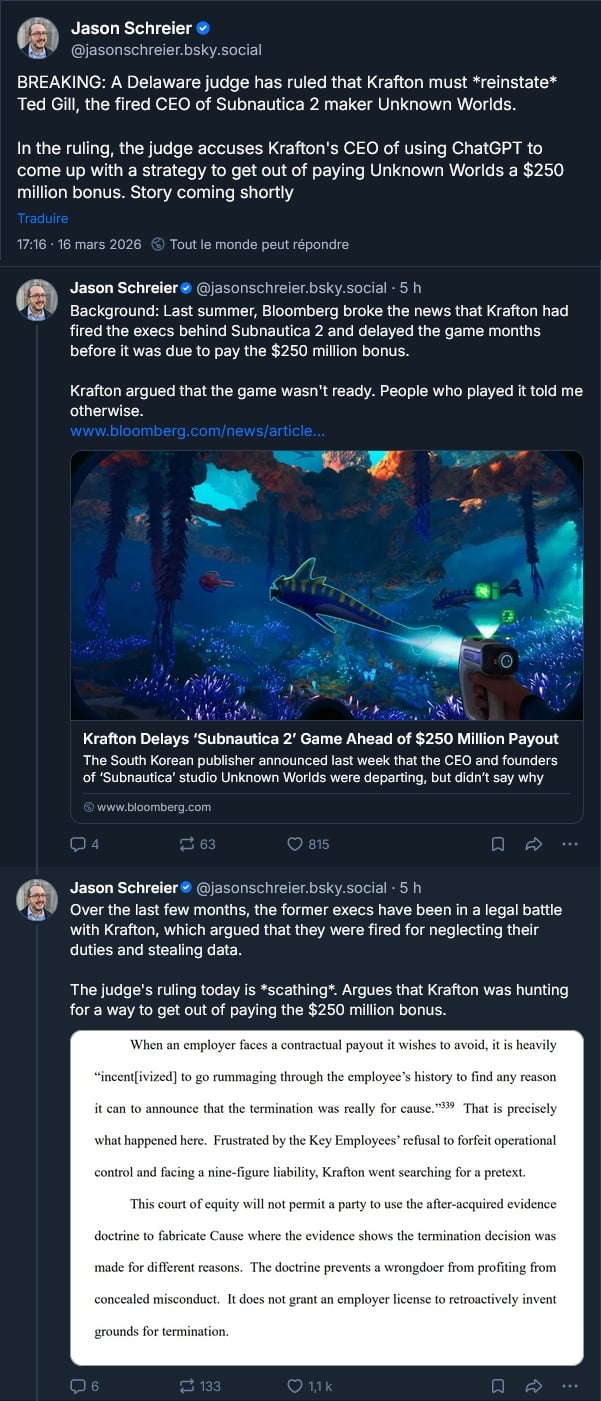Share the Bloomberg background post

(x=533, y=844)
